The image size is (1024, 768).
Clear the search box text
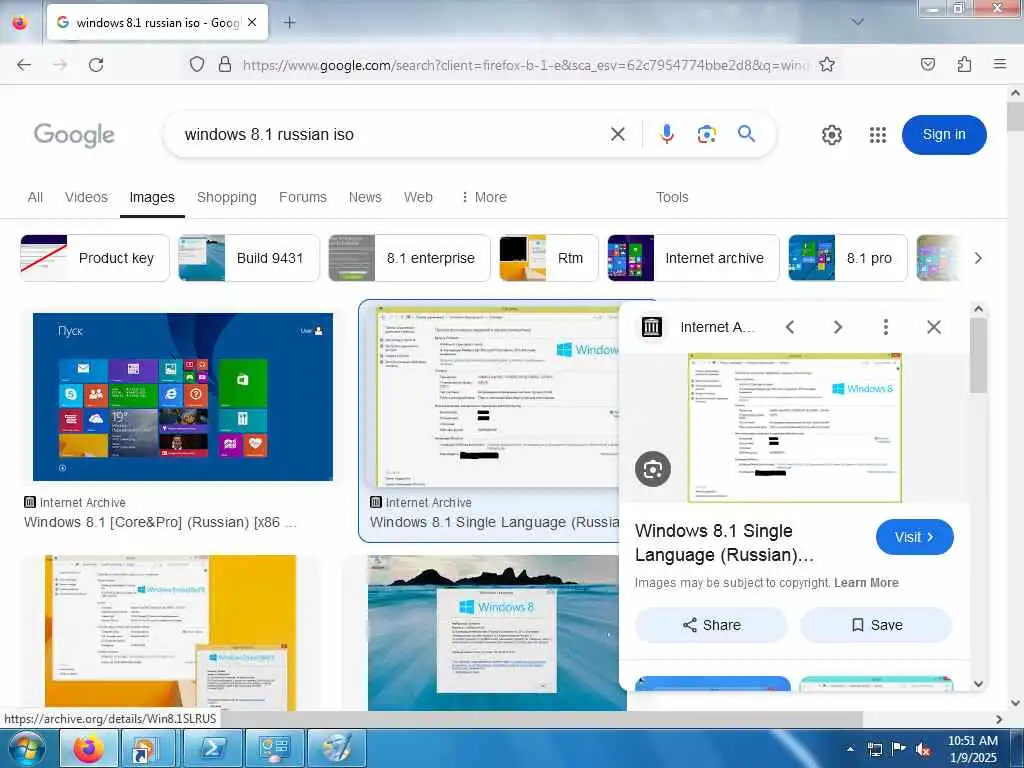tap(617, 135)
